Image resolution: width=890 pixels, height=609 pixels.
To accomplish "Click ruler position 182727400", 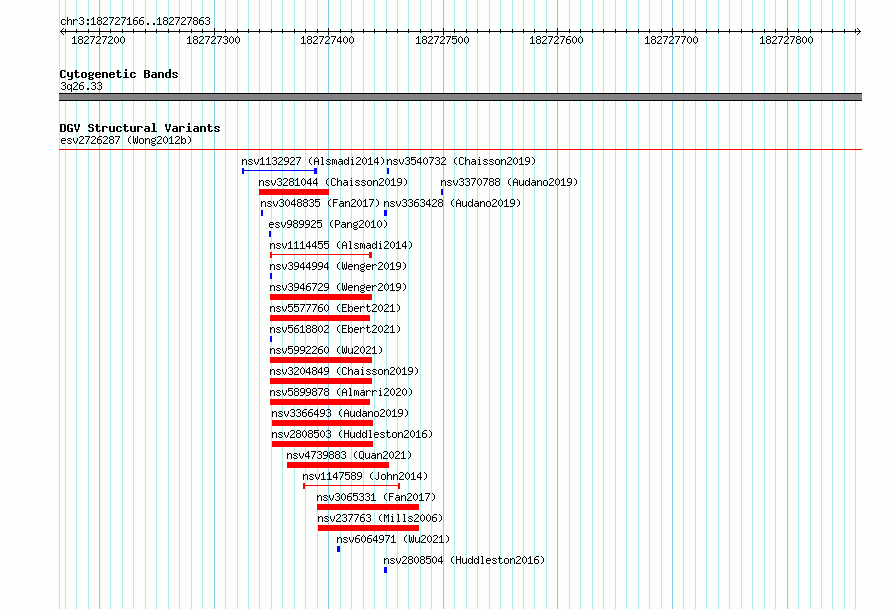I will click(x=328, y=40).
